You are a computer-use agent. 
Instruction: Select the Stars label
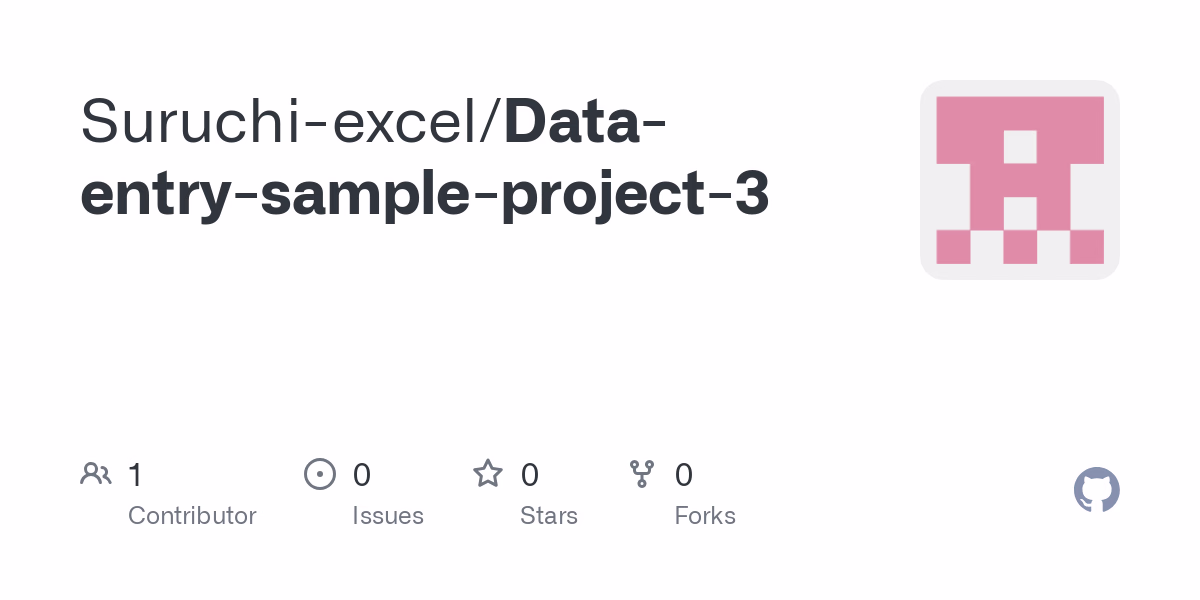point(549,516)
